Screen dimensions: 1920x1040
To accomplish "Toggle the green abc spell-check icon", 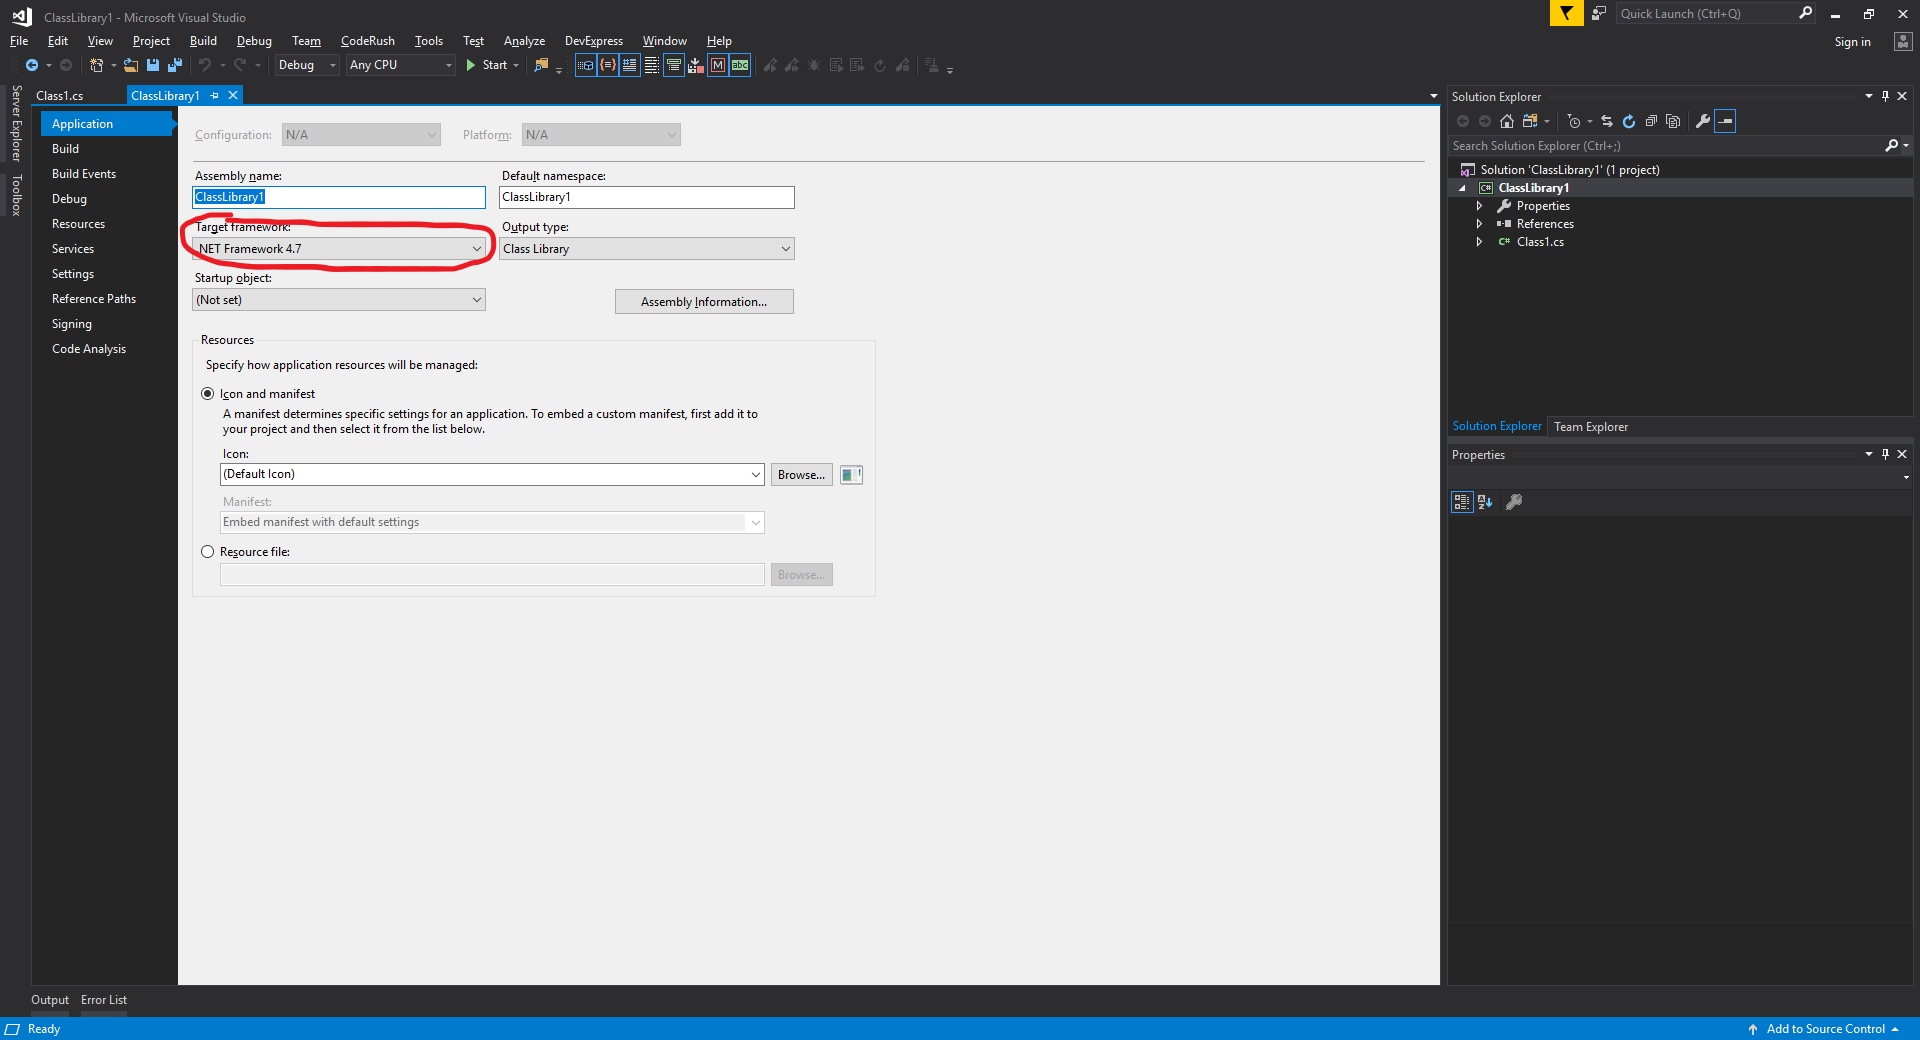I will pos(740,65).
